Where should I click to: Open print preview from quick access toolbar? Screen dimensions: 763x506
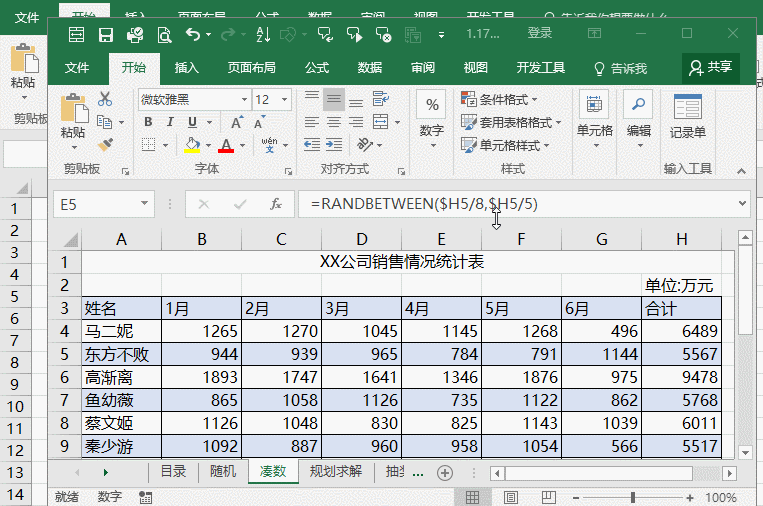click(x=164, y=35)
